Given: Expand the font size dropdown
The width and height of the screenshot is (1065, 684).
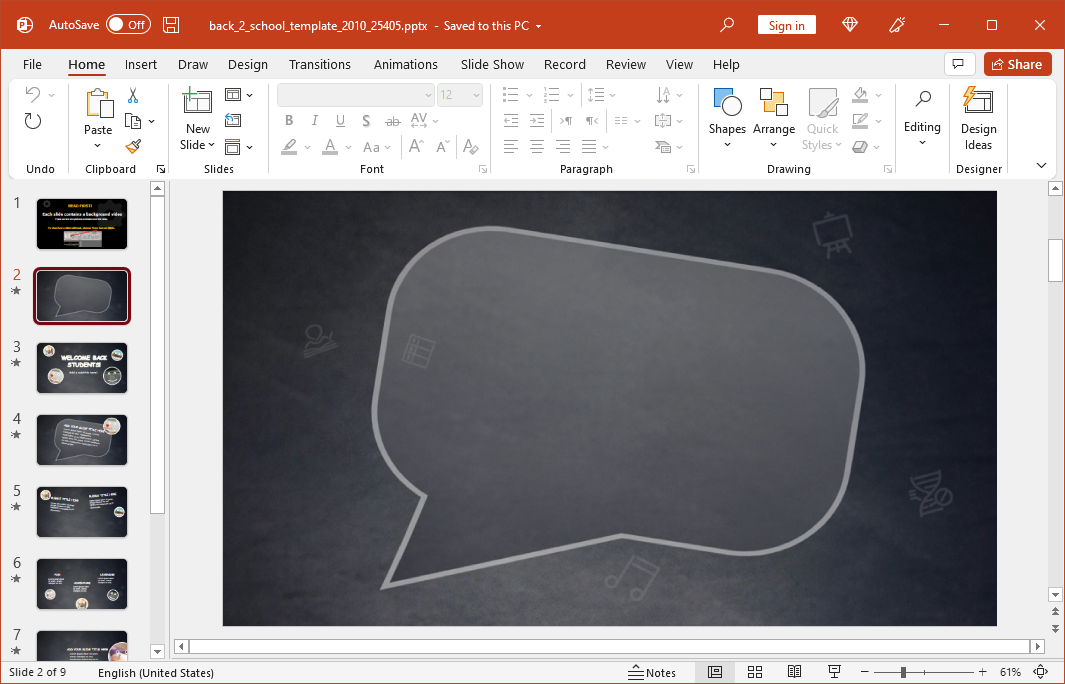Looking at the screenshot, I should point(475,95).
